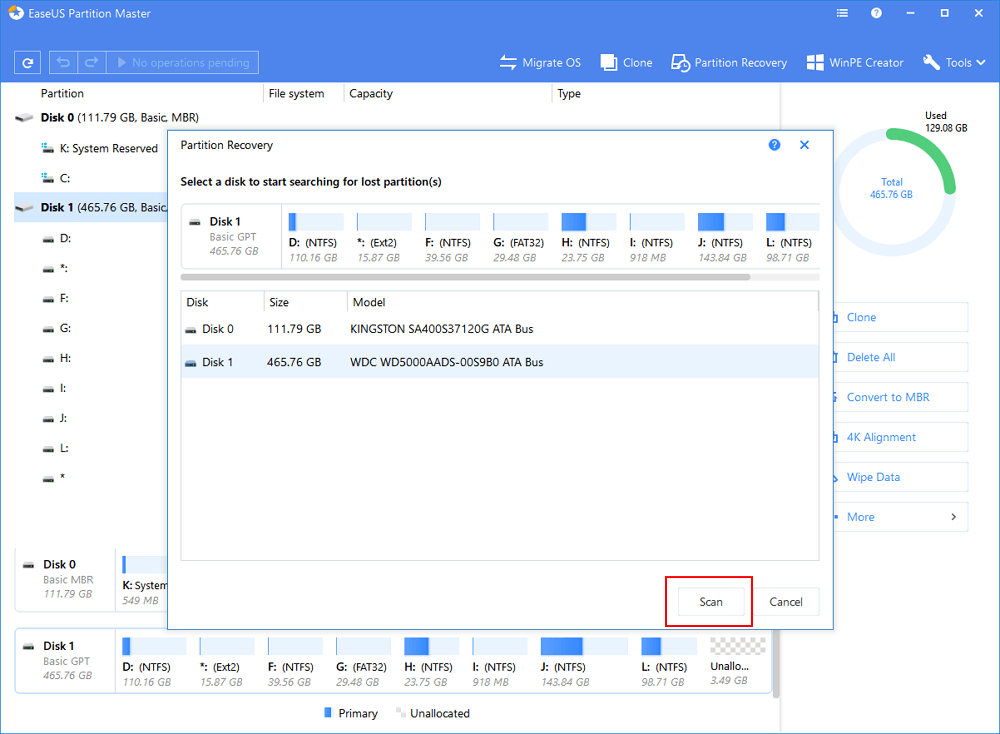Open the Migrate OS tool
Viewport: 1000px width, 734px height.
click(x=540, y=62)
